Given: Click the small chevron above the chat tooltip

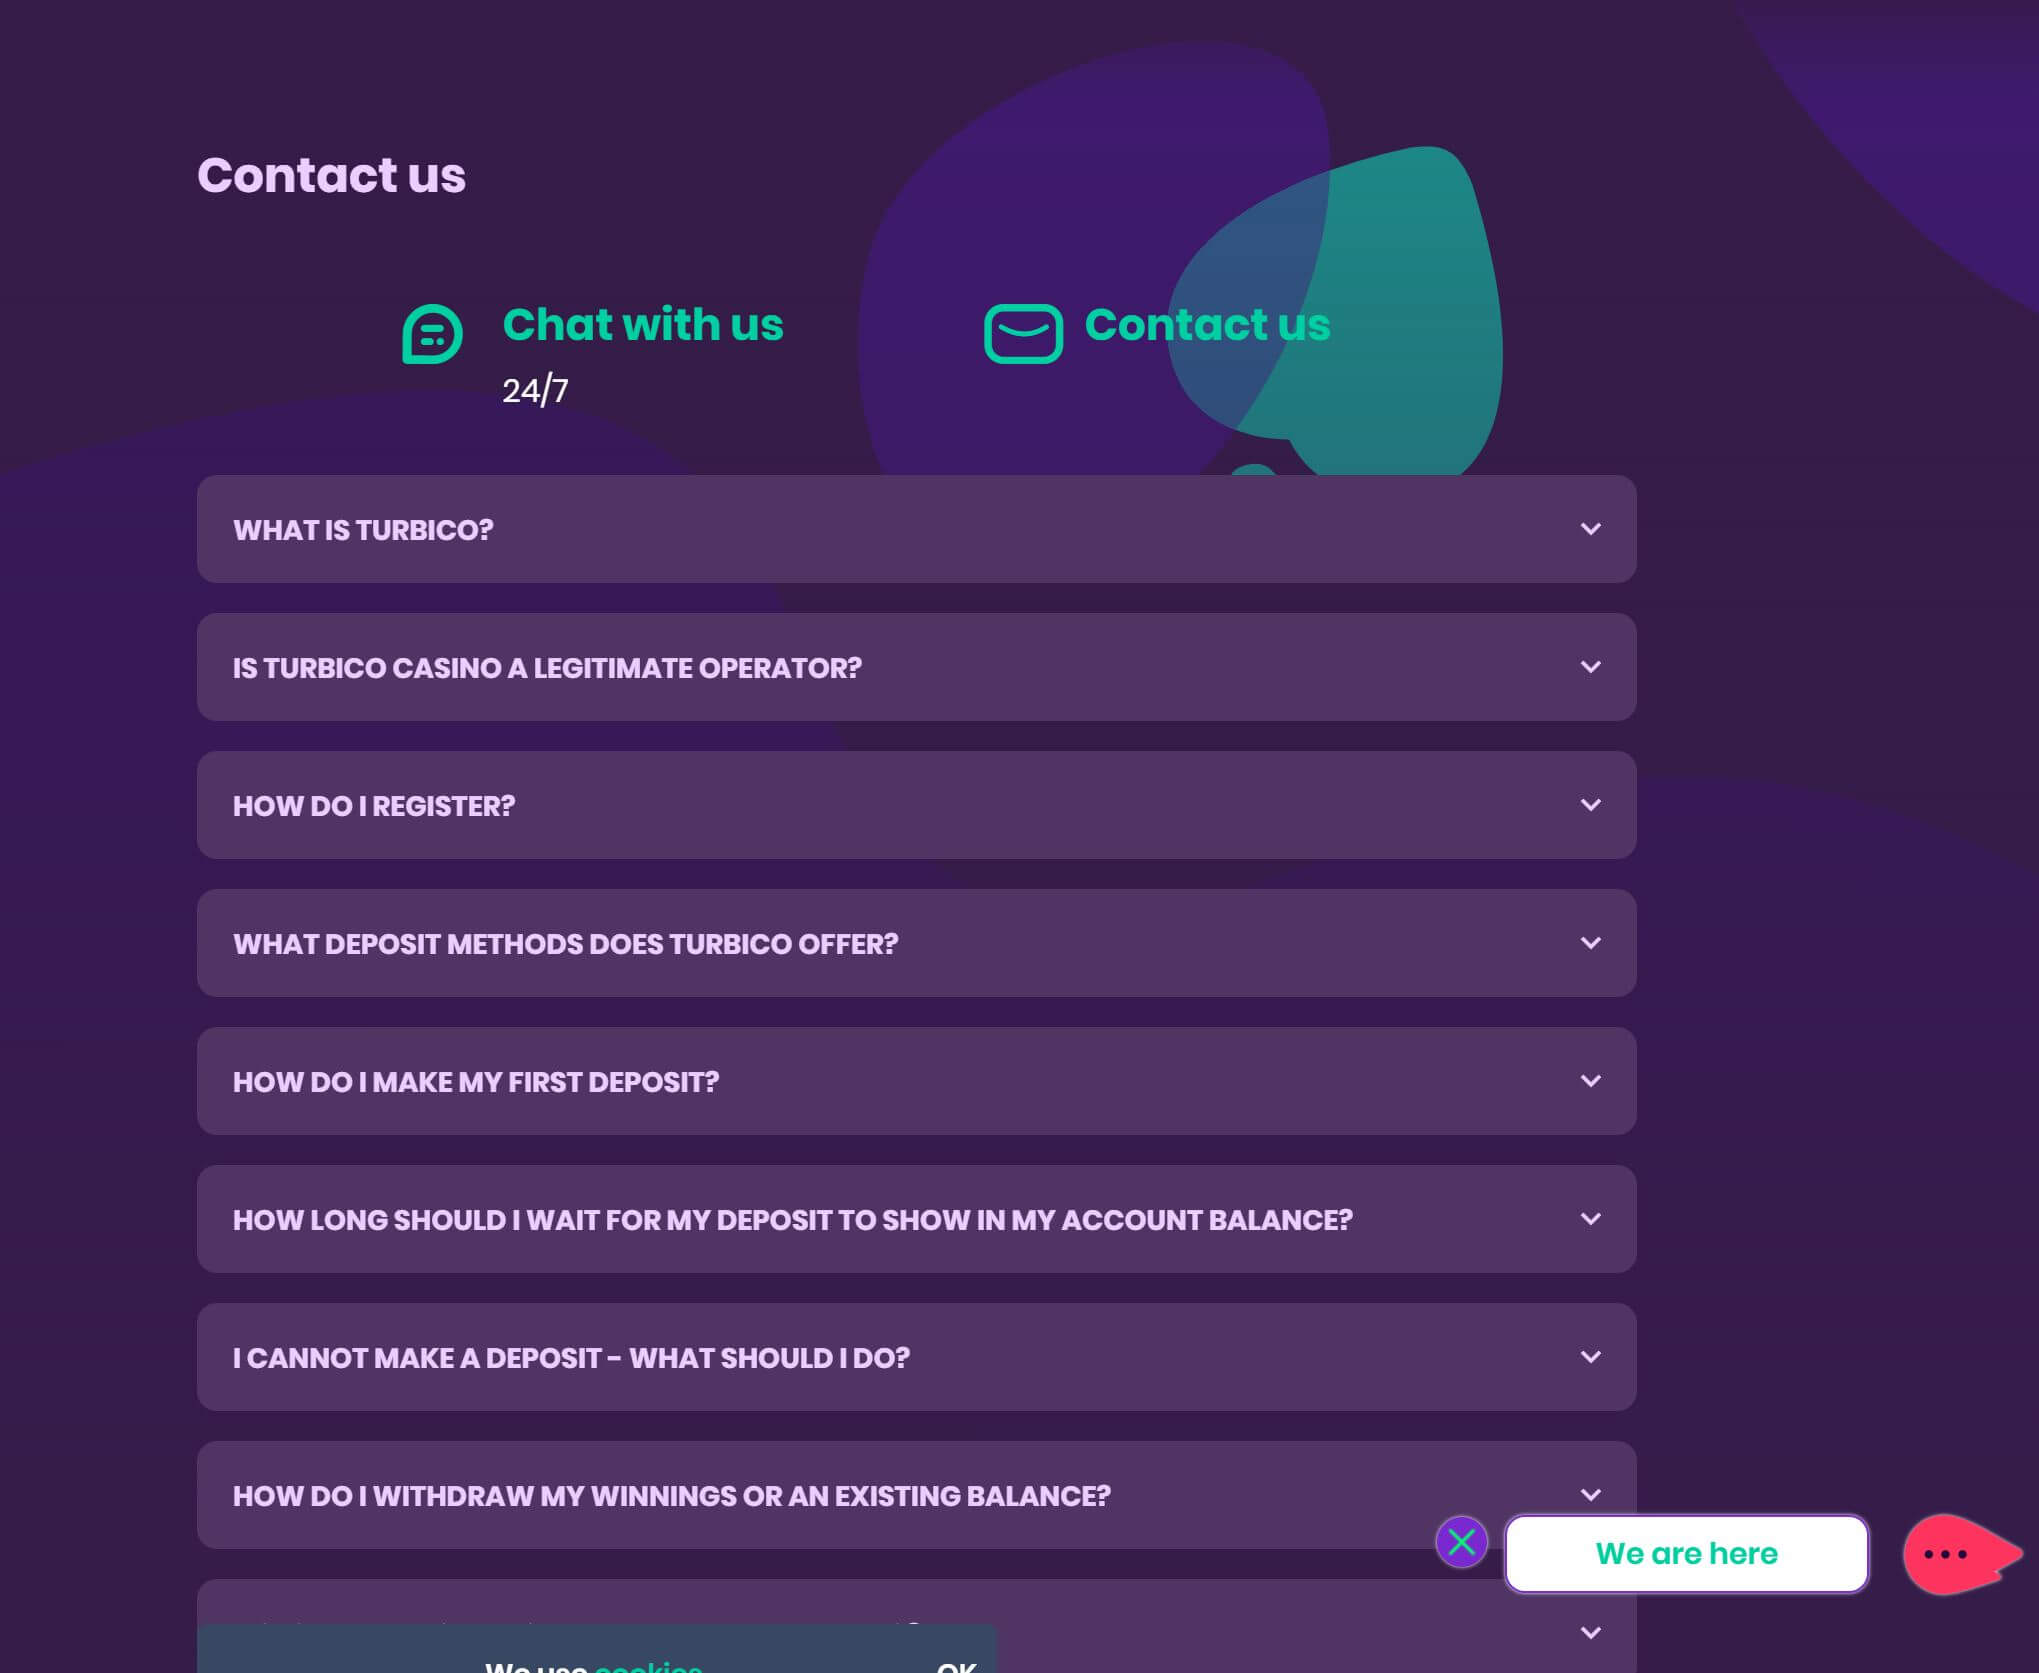Looking at the screenshot, I should point(1592,1495).
